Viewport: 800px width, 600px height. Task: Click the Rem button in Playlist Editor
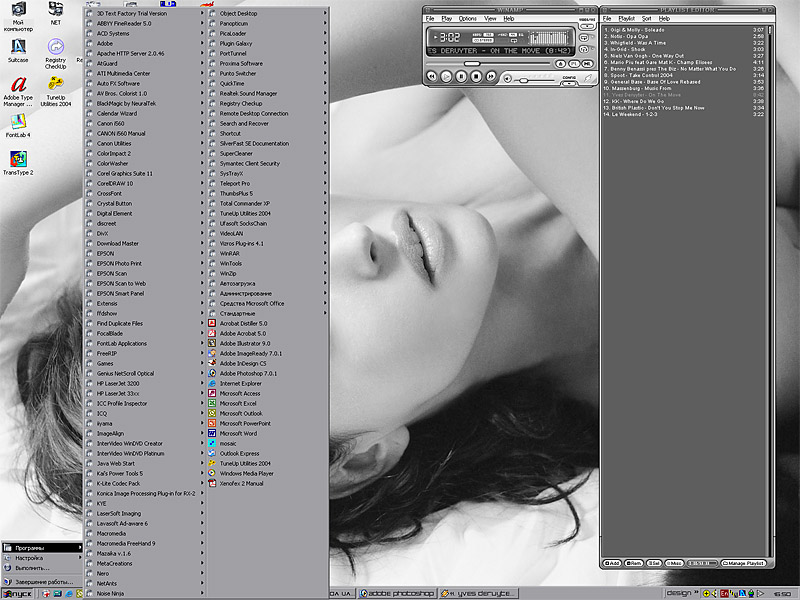click(x=634, y=563)
